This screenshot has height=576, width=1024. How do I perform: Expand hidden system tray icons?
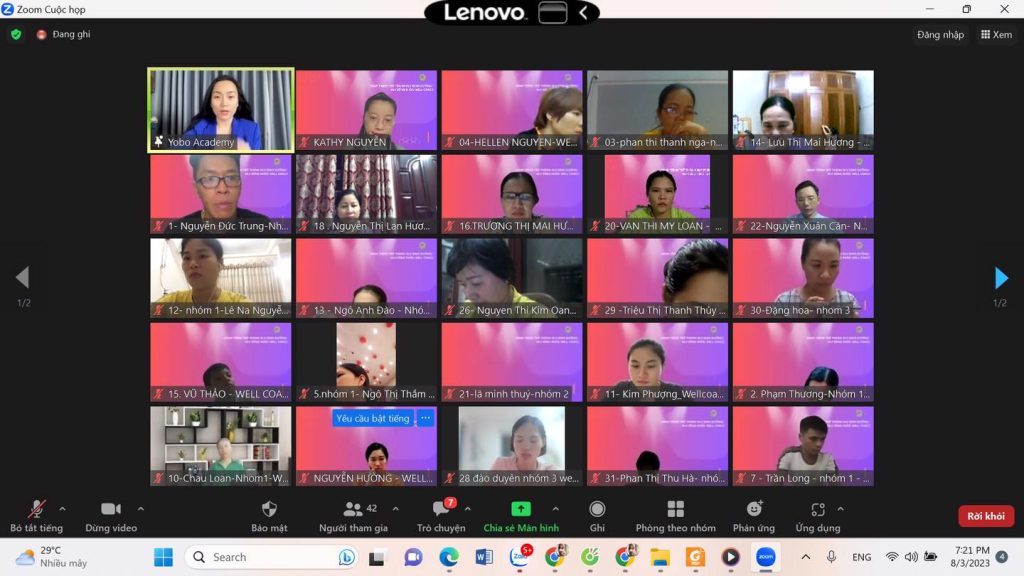pyautogui.click(x=806, y=556)
